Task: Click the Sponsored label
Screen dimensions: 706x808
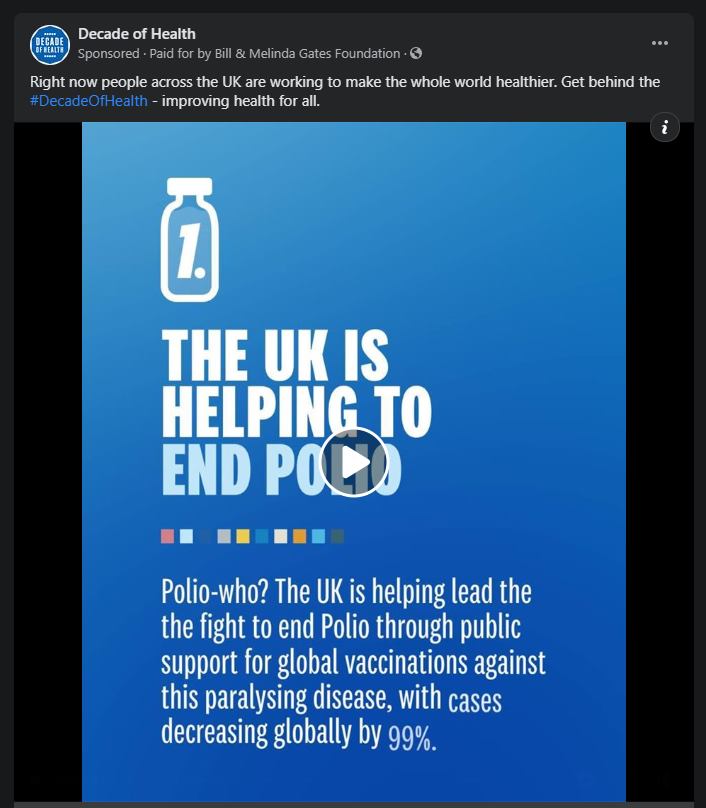Action: (109, 54)
